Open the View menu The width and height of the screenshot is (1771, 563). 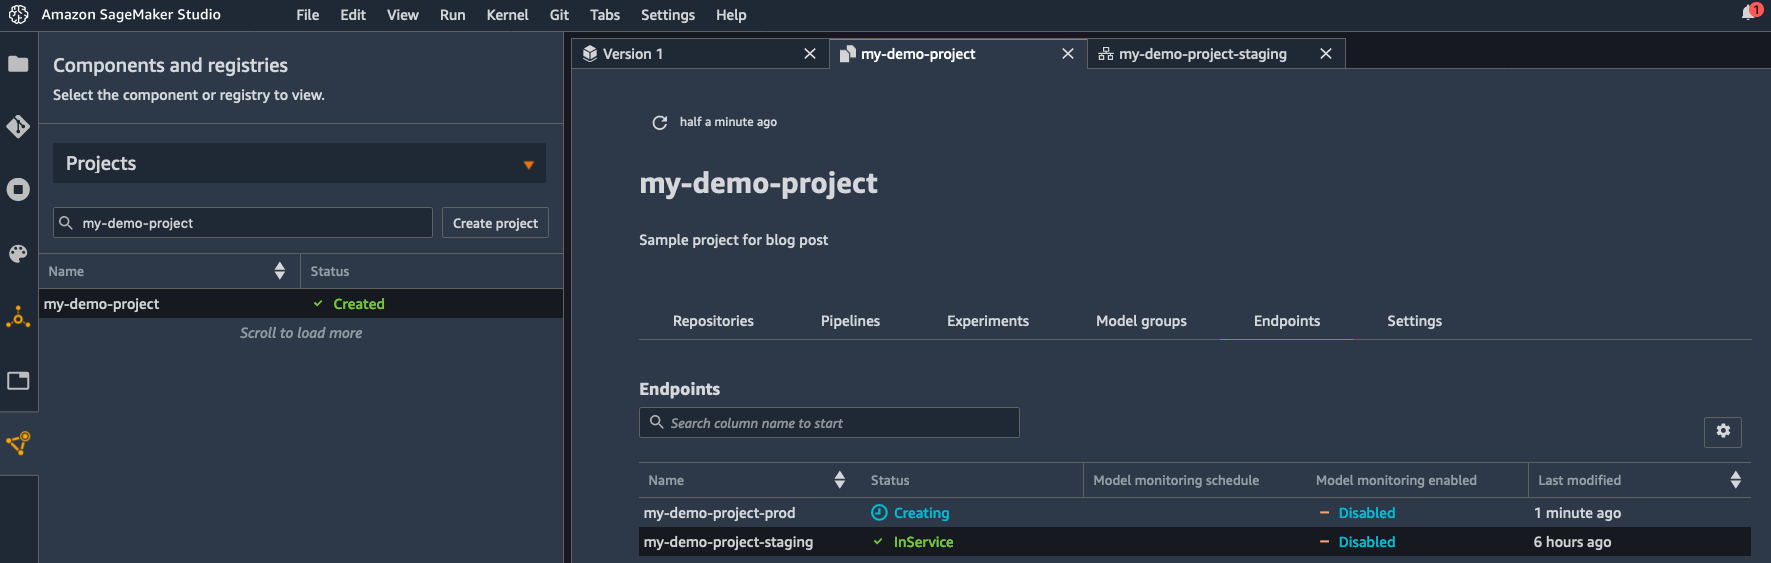pos(403,15)
